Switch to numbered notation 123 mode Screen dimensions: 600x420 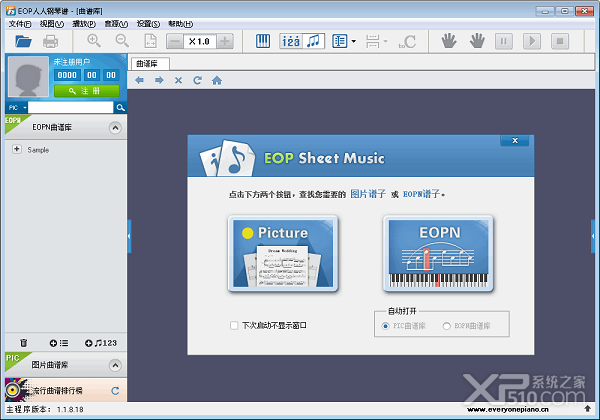pos(291,41)
